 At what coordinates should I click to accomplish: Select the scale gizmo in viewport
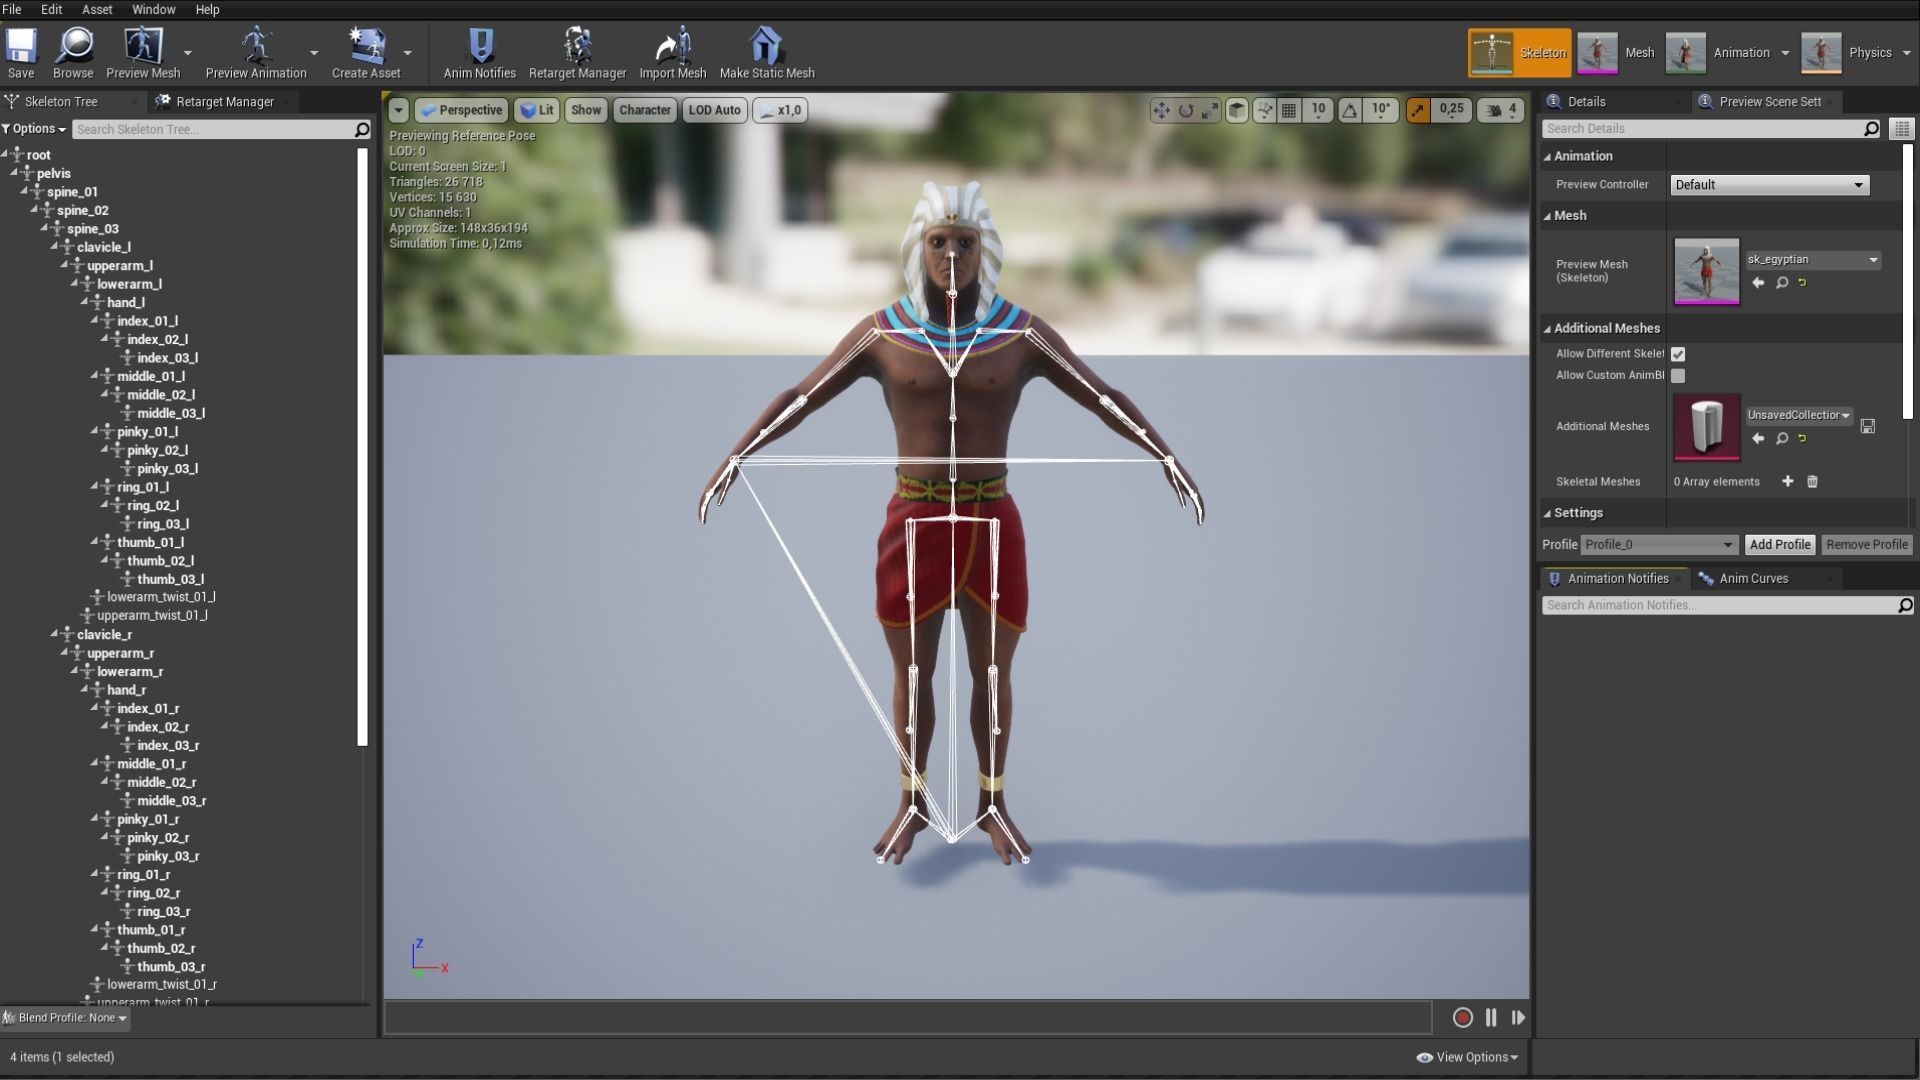[1210, 110]
